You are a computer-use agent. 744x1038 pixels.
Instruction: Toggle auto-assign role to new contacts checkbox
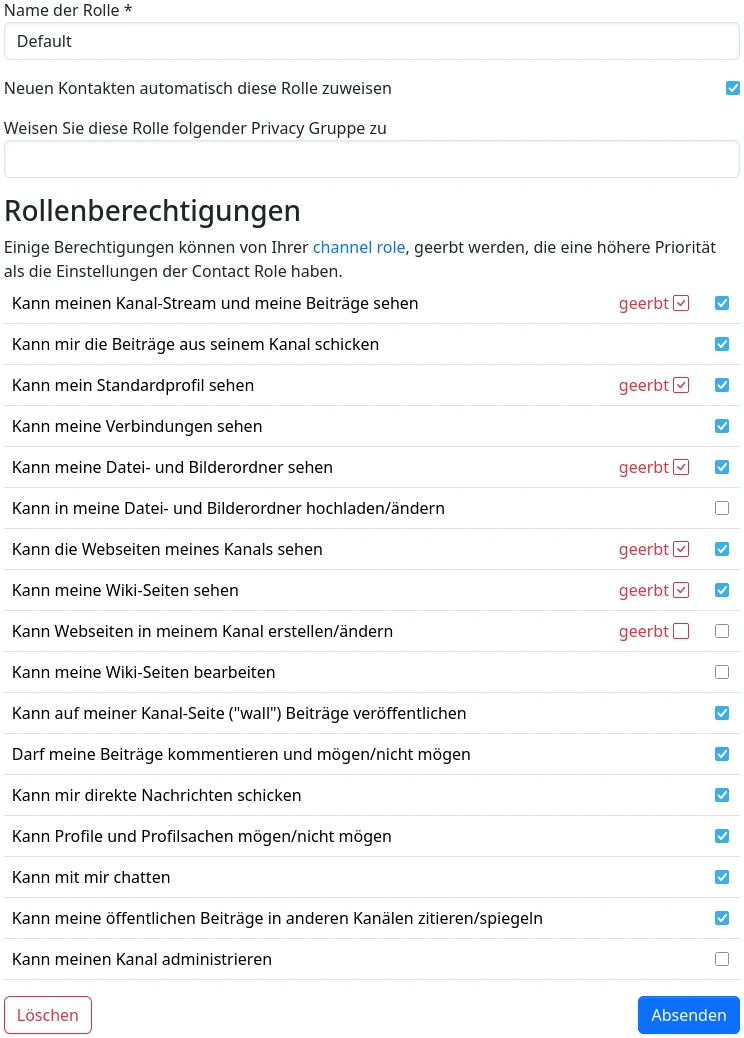click(x=733, y=88)
